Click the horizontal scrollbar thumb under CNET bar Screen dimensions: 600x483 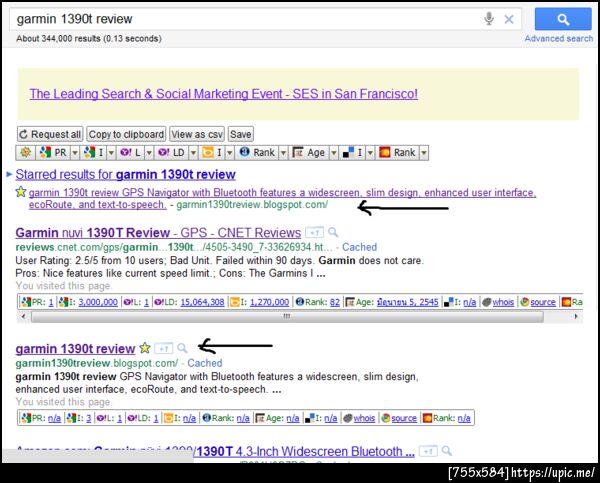point(287,317)
